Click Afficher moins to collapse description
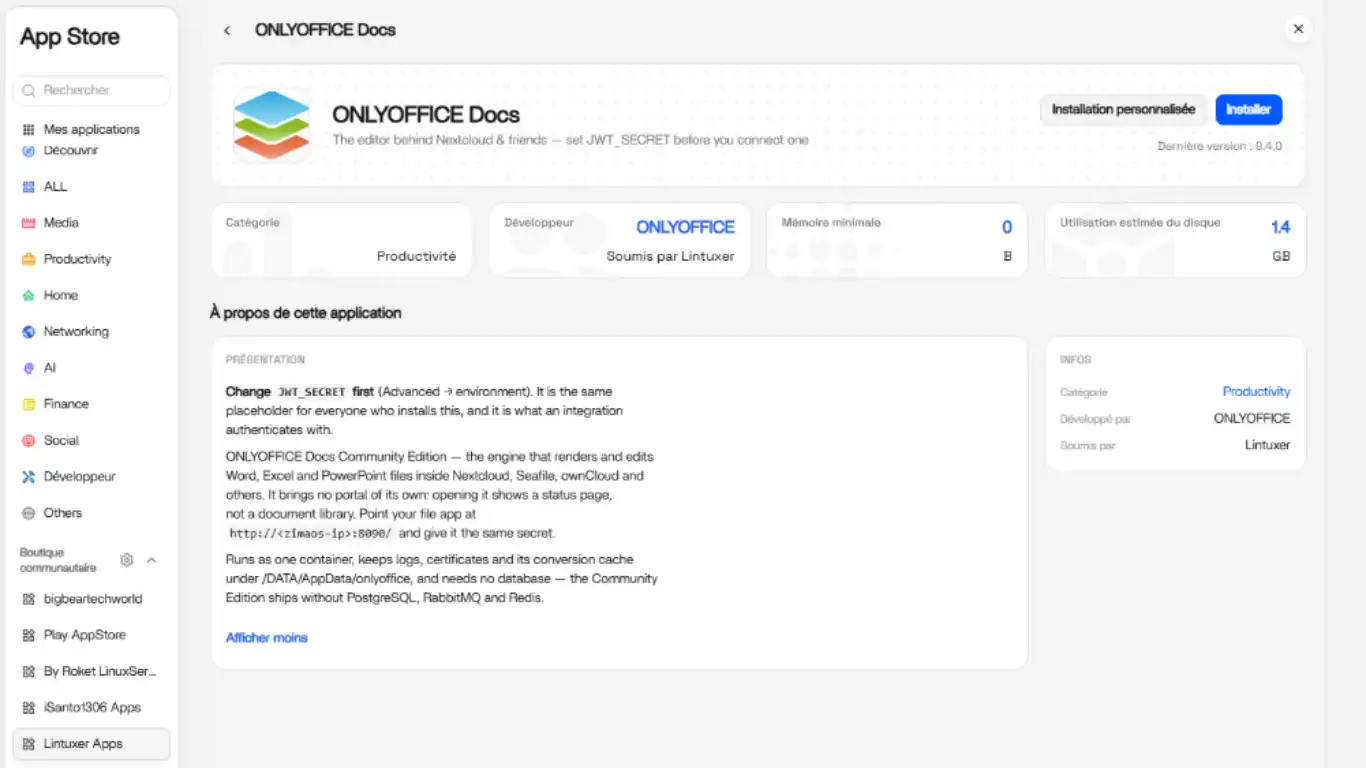This screenshot has height=768, width=1366. pyautogui.click(x=266, y=638)
